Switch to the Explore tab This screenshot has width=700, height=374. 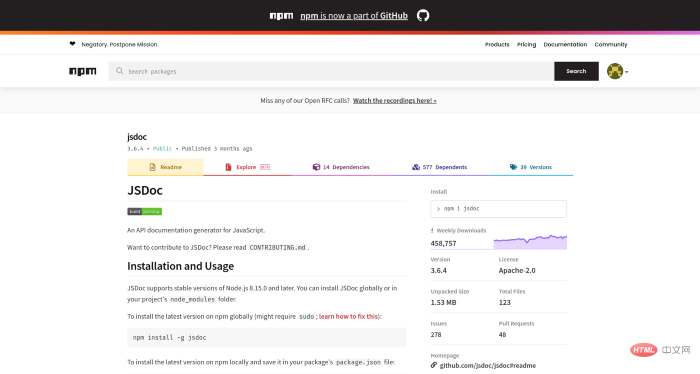point(247,167)
